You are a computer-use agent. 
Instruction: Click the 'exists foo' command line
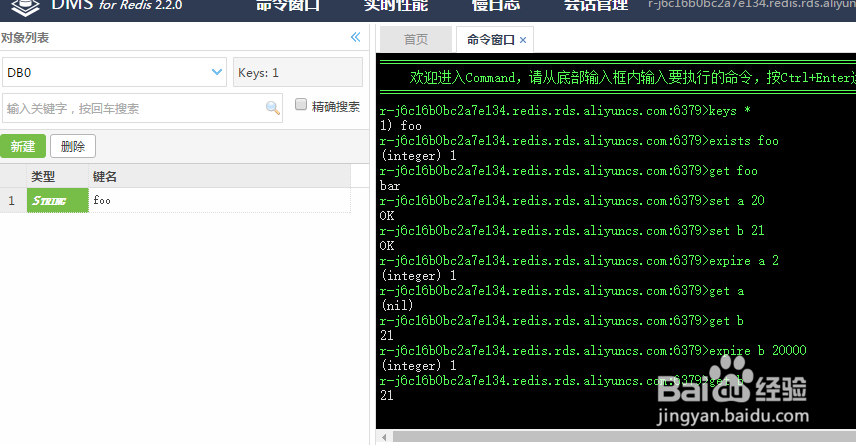click(x=579, y=141)
